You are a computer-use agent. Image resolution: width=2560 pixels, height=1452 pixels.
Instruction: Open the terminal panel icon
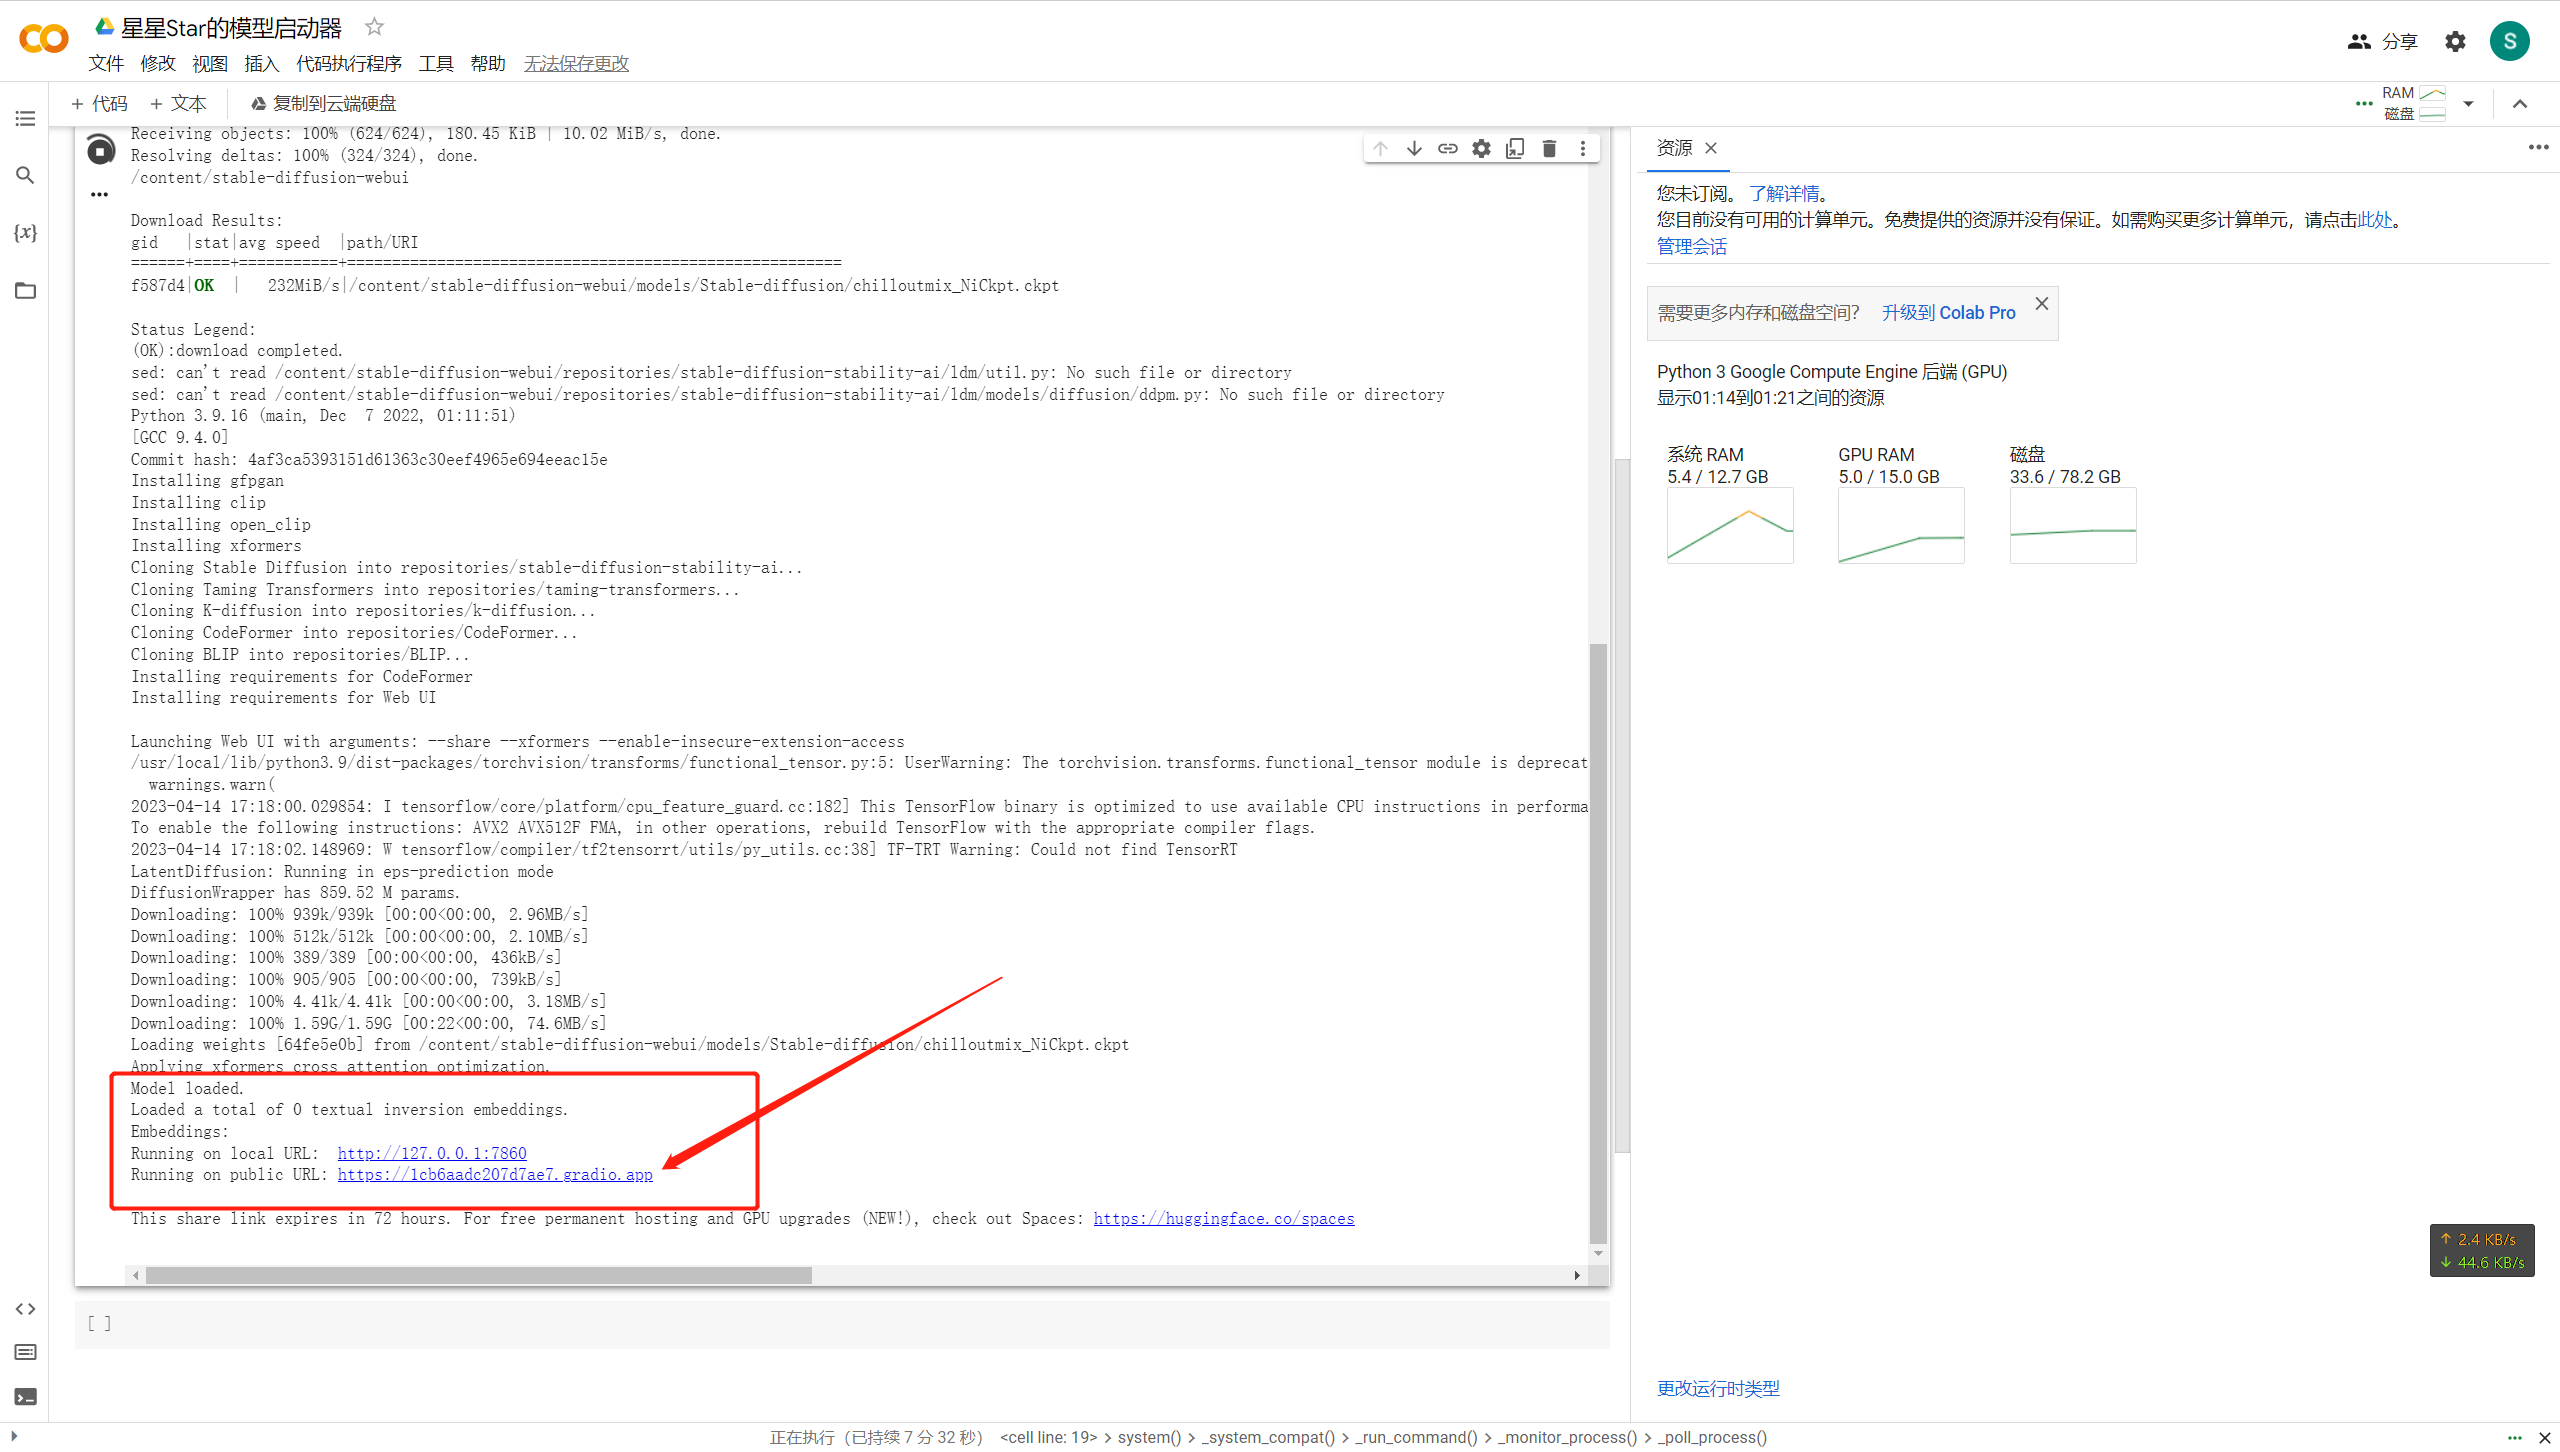coord(25,1397)
